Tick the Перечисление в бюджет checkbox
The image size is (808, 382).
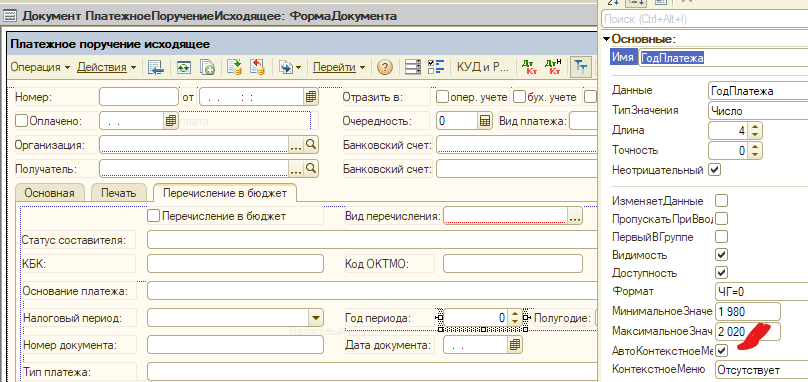point(153,215)
